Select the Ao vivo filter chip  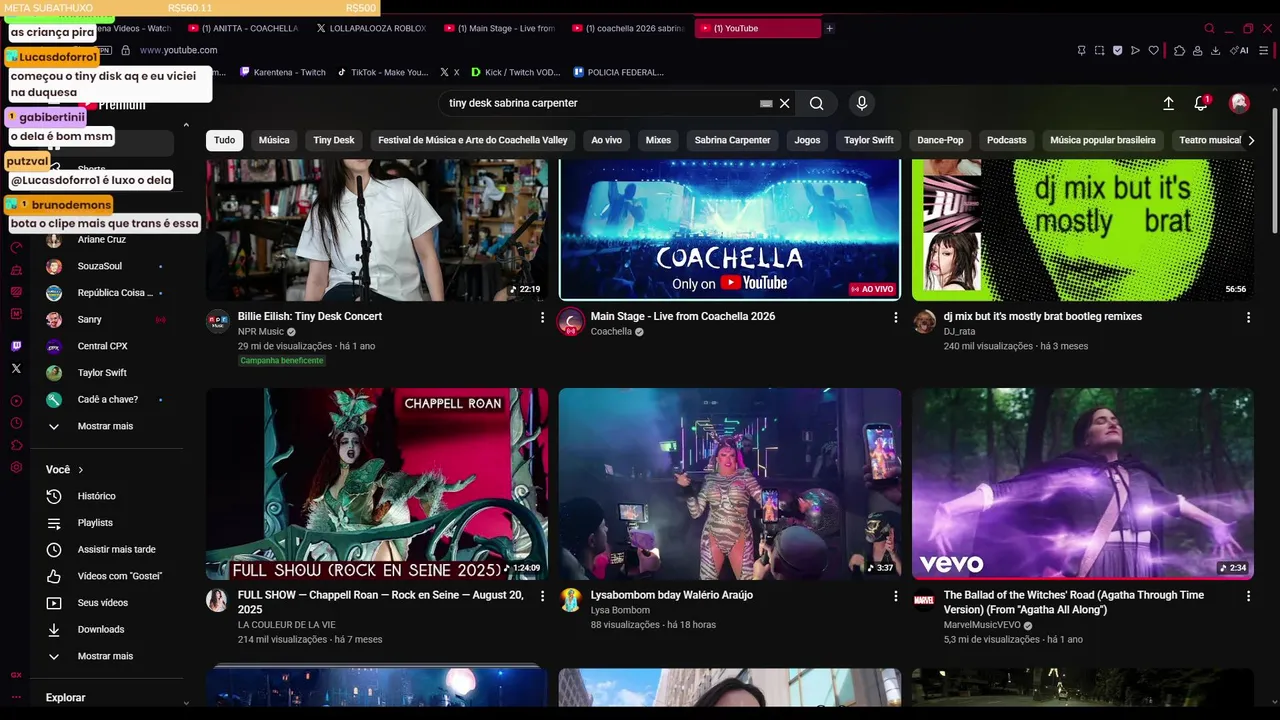click(x=606, y=140)
